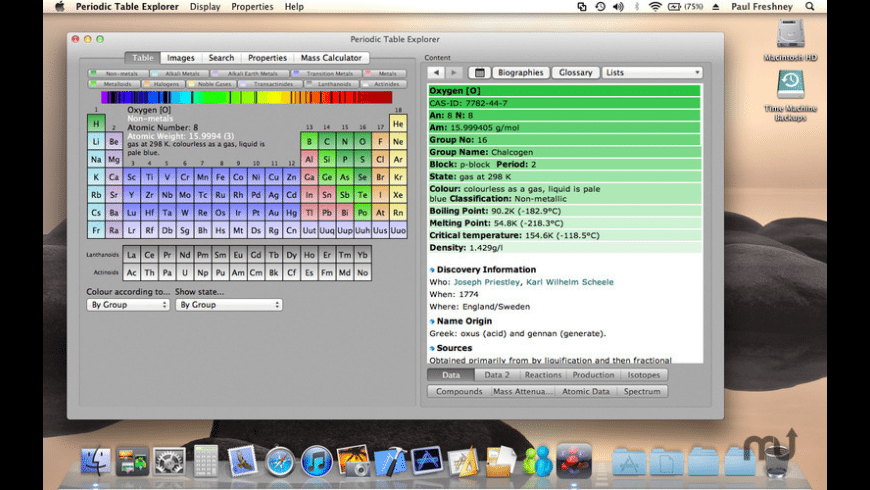Open the Mail stamp icon in dock
This screenshot has width=870, height=490.
pyautogui.click(x=242, y=461)
